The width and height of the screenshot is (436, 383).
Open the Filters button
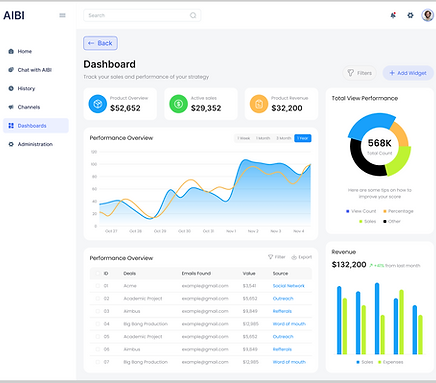click(x=359, y=73)
